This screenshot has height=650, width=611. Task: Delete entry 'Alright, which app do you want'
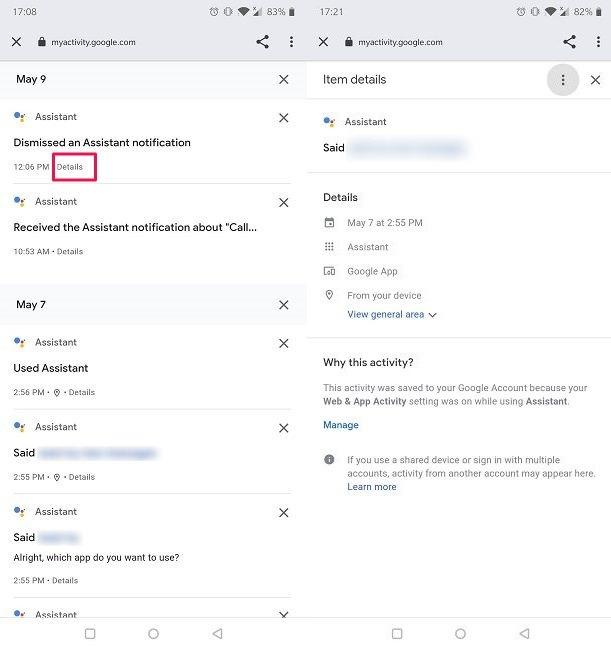click(x=284, y=512)
